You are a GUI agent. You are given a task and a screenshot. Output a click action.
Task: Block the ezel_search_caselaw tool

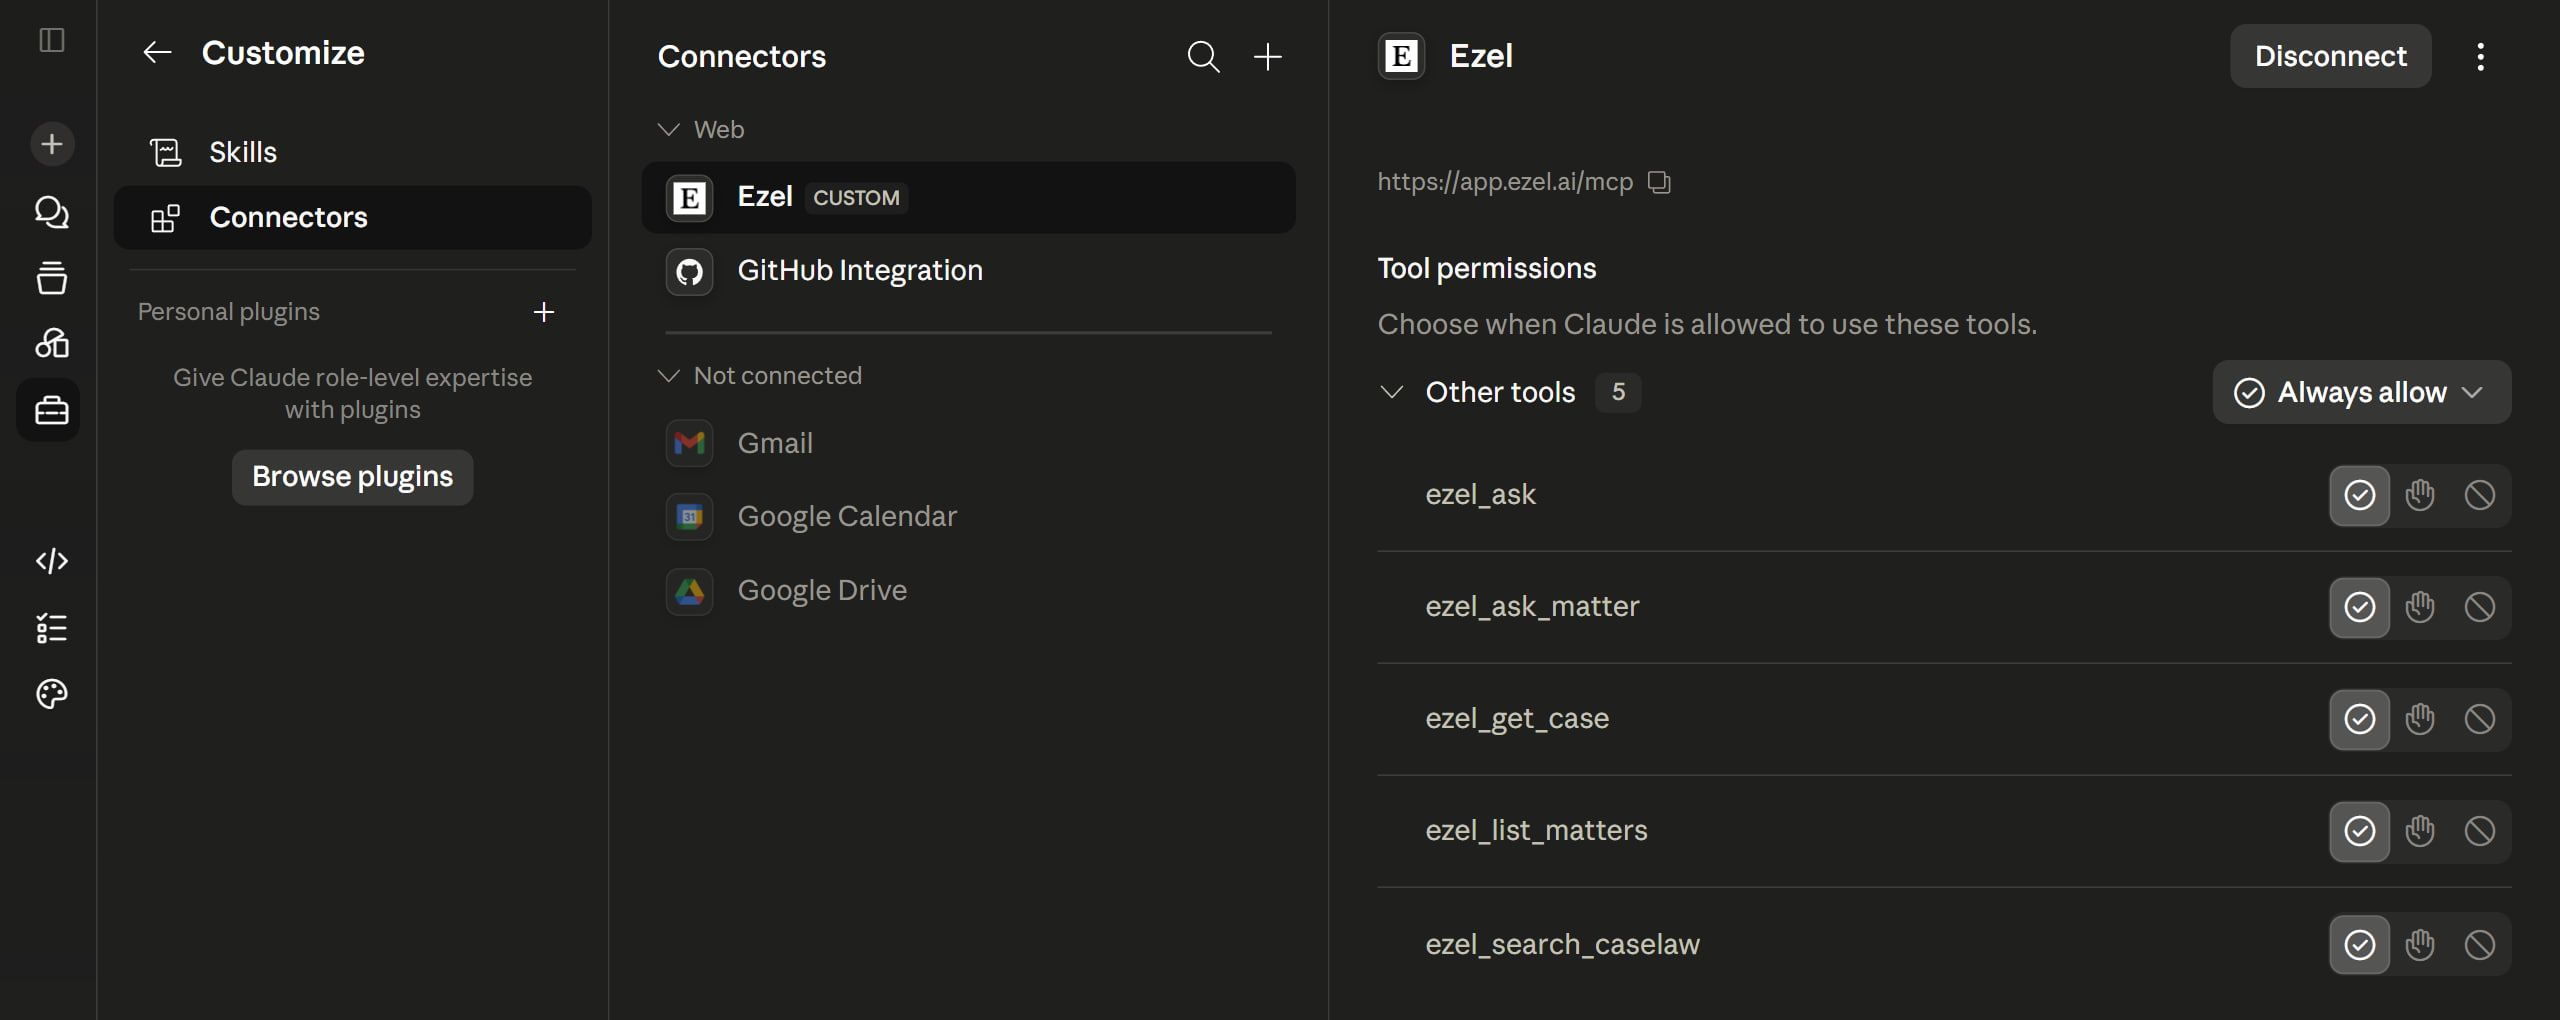point(2479,945)
